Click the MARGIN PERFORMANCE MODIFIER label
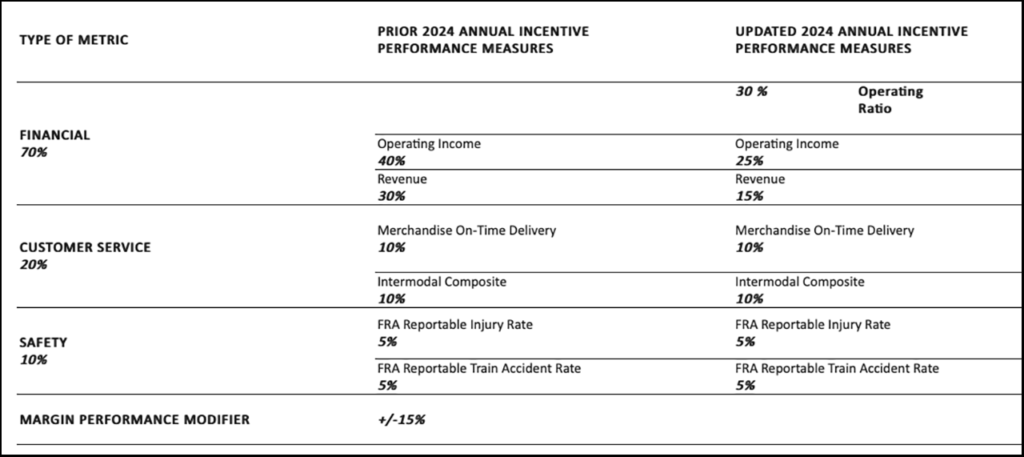The width and height of the screenshot is (1024, 457). pos(135,419)
